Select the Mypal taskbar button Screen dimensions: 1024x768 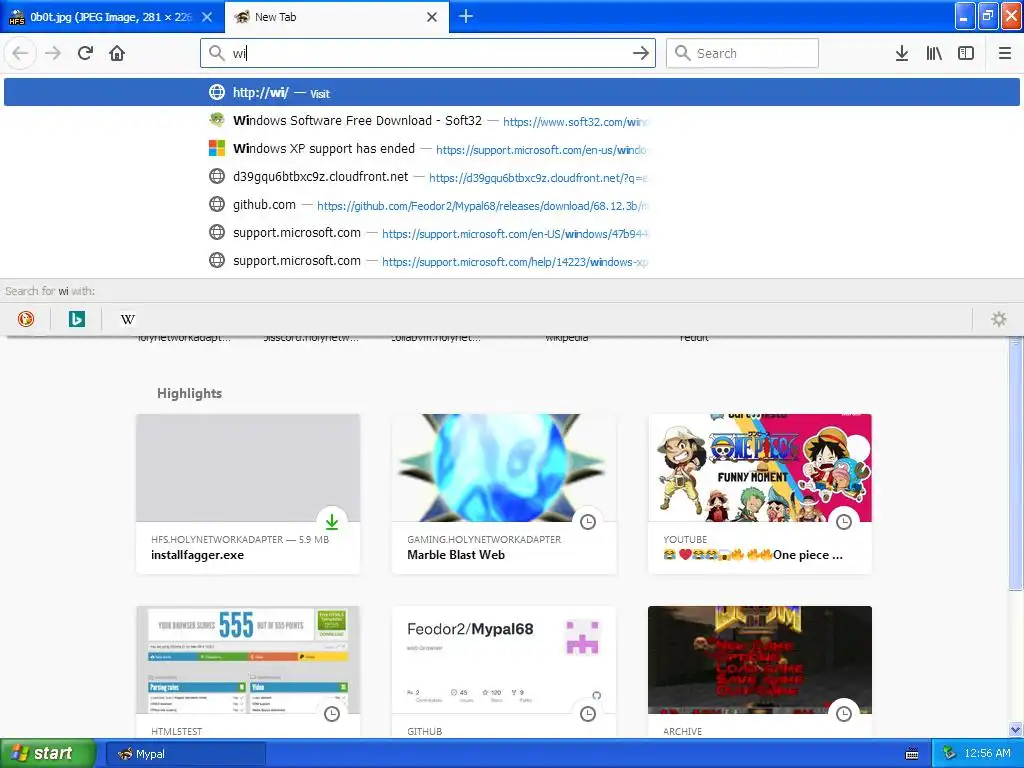pyautogui.click(x=186, y=754)
